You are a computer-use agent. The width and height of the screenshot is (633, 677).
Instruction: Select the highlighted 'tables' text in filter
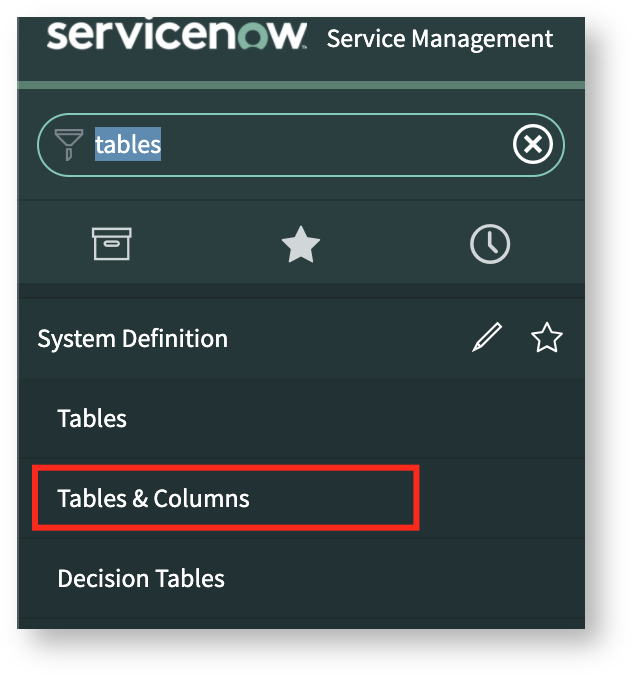(128, 145)
